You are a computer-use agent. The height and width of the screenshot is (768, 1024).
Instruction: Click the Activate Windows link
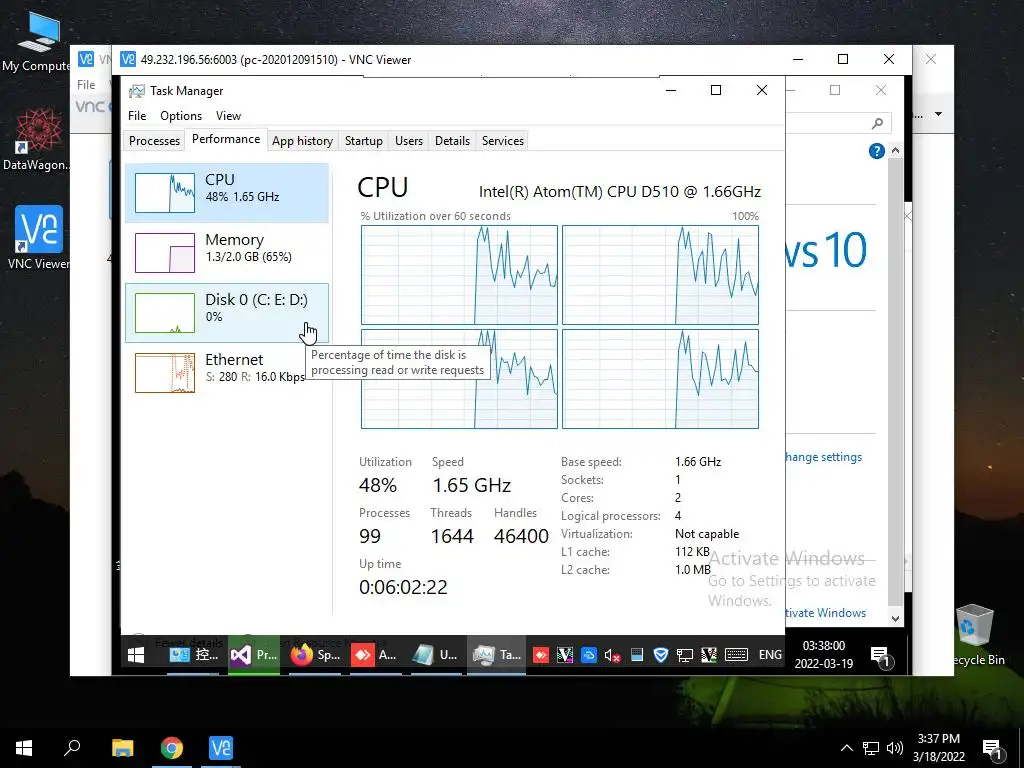(825, 613)
